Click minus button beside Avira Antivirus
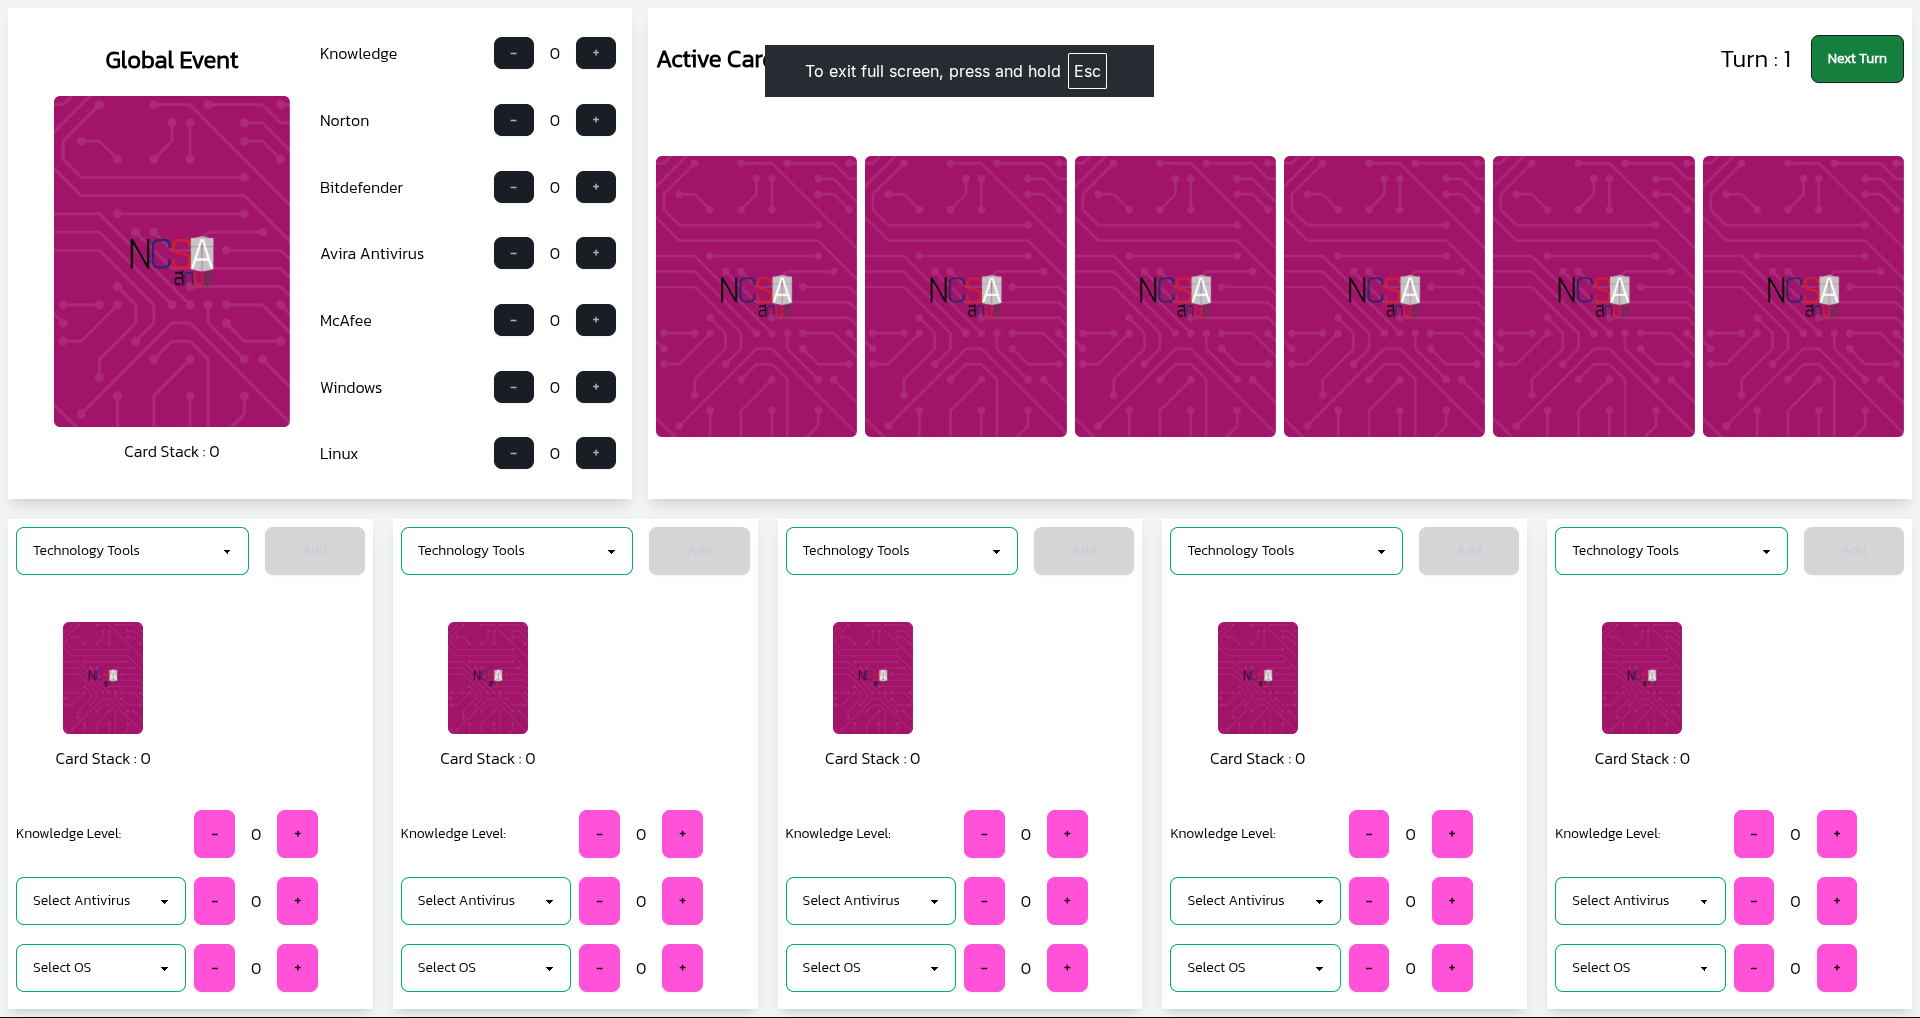The height and width of the screenshot is (1018, 1920). coord(513,254)
